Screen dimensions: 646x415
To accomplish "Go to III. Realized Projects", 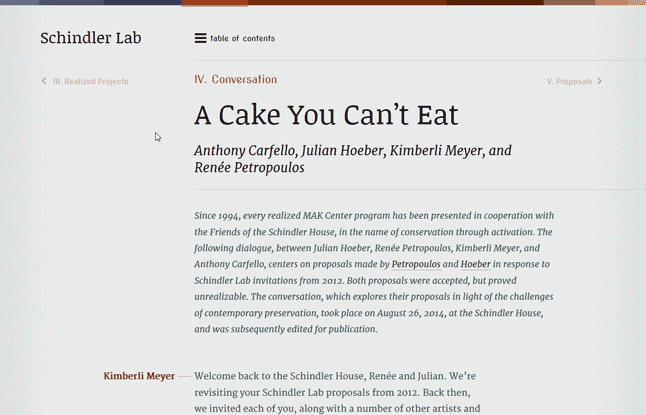I will 91,81.
